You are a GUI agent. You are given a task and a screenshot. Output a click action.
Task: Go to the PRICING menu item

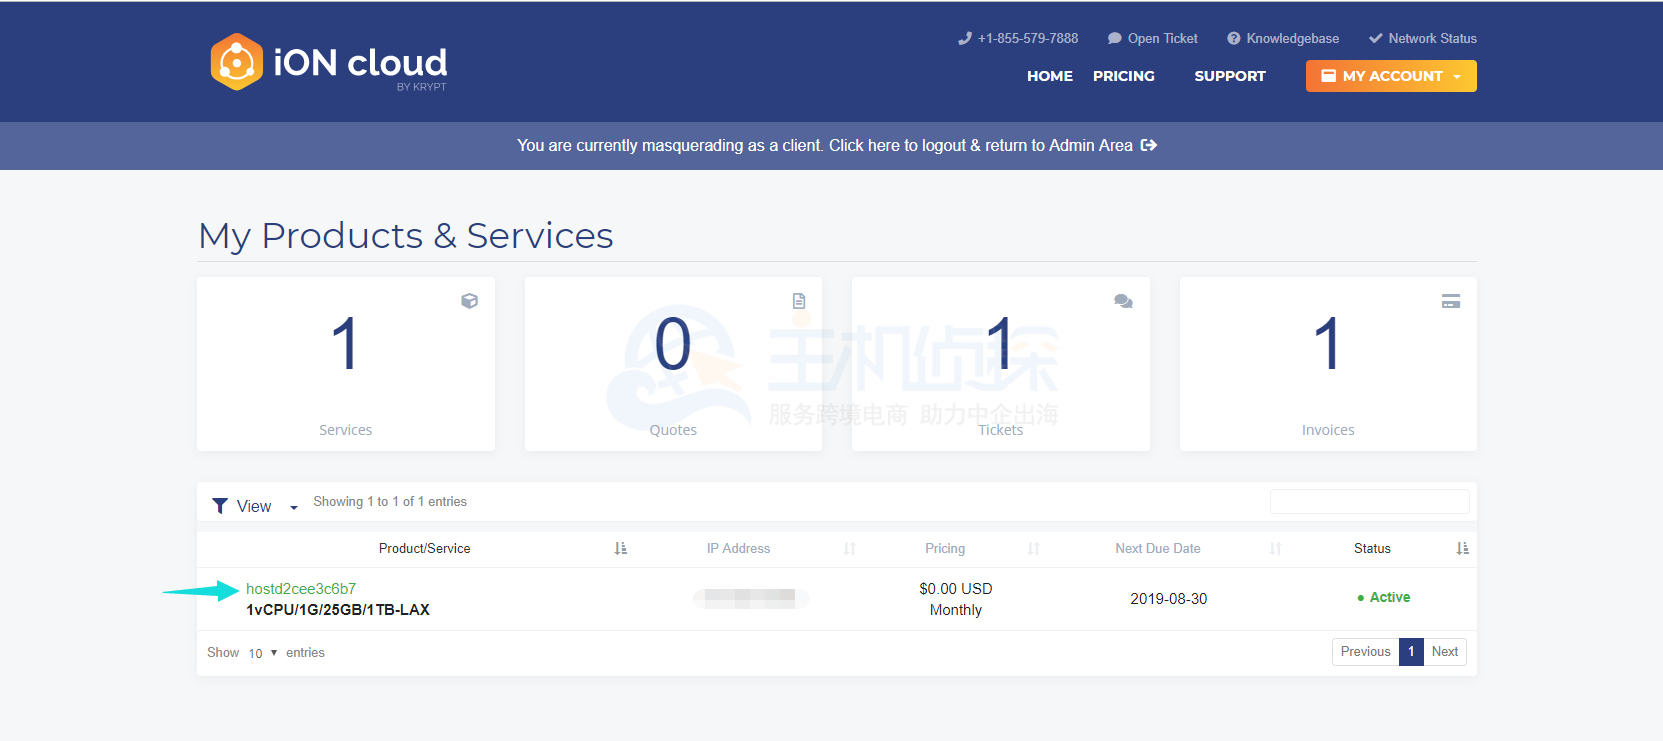[1123, 76]
